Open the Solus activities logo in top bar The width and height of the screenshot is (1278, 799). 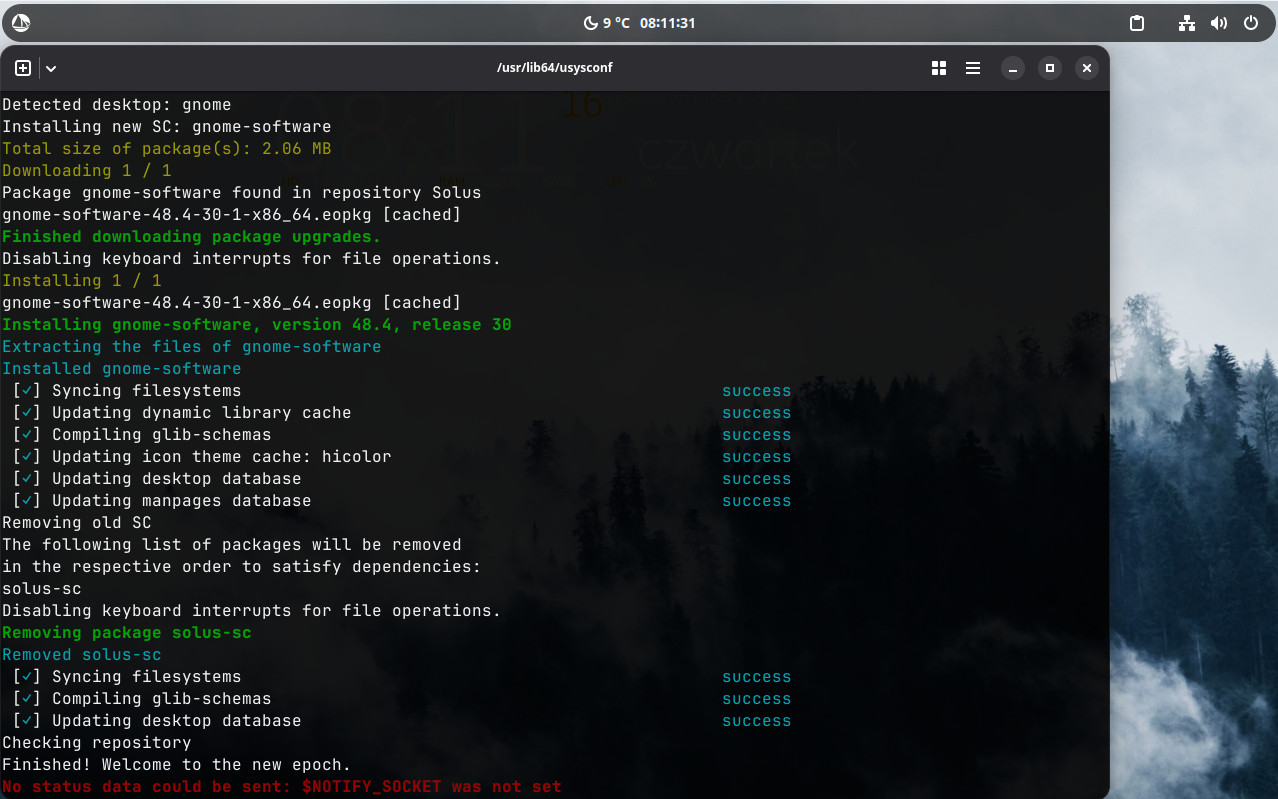coord(21,23)
